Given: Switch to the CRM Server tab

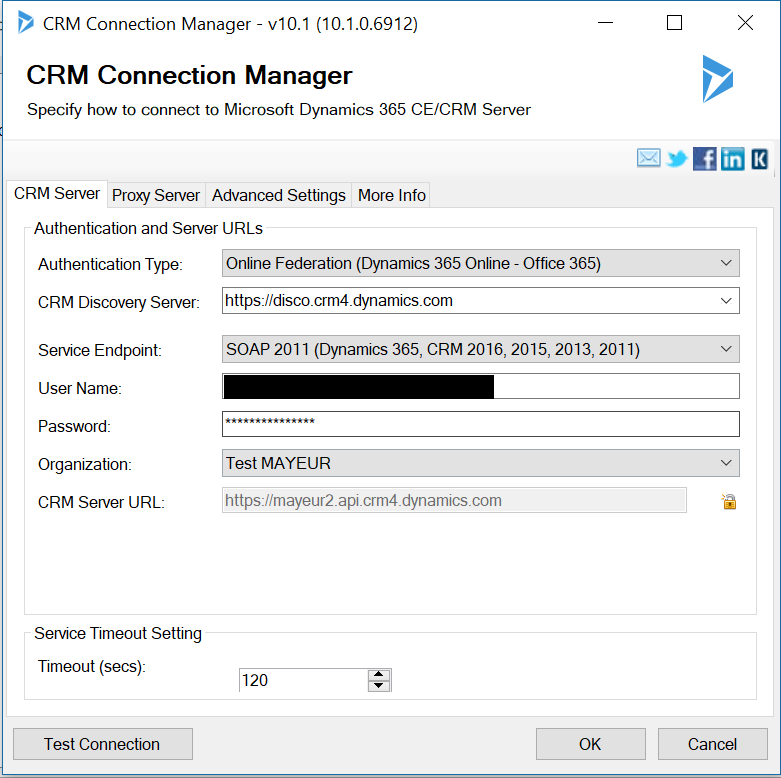Looking at the screenshot, I should point(57,193).
